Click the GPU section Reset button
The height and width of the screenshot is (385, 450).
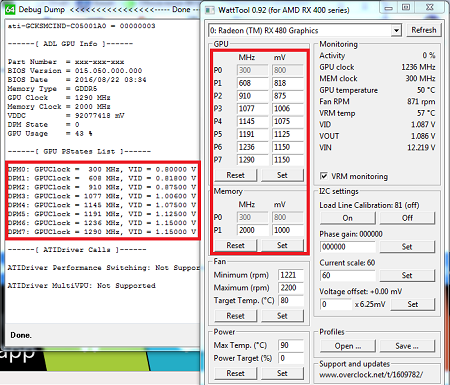[x=235, y=175]
